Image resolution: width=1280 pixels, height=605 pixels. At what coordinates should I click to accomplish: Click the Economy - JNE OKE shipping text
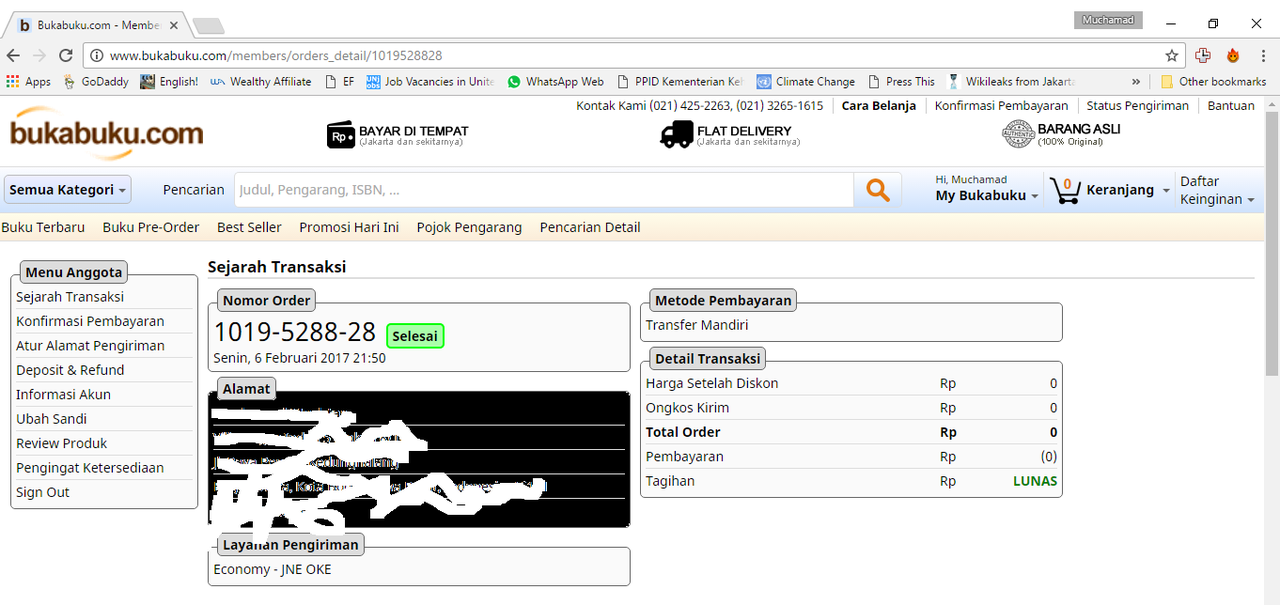coord(272,570)
